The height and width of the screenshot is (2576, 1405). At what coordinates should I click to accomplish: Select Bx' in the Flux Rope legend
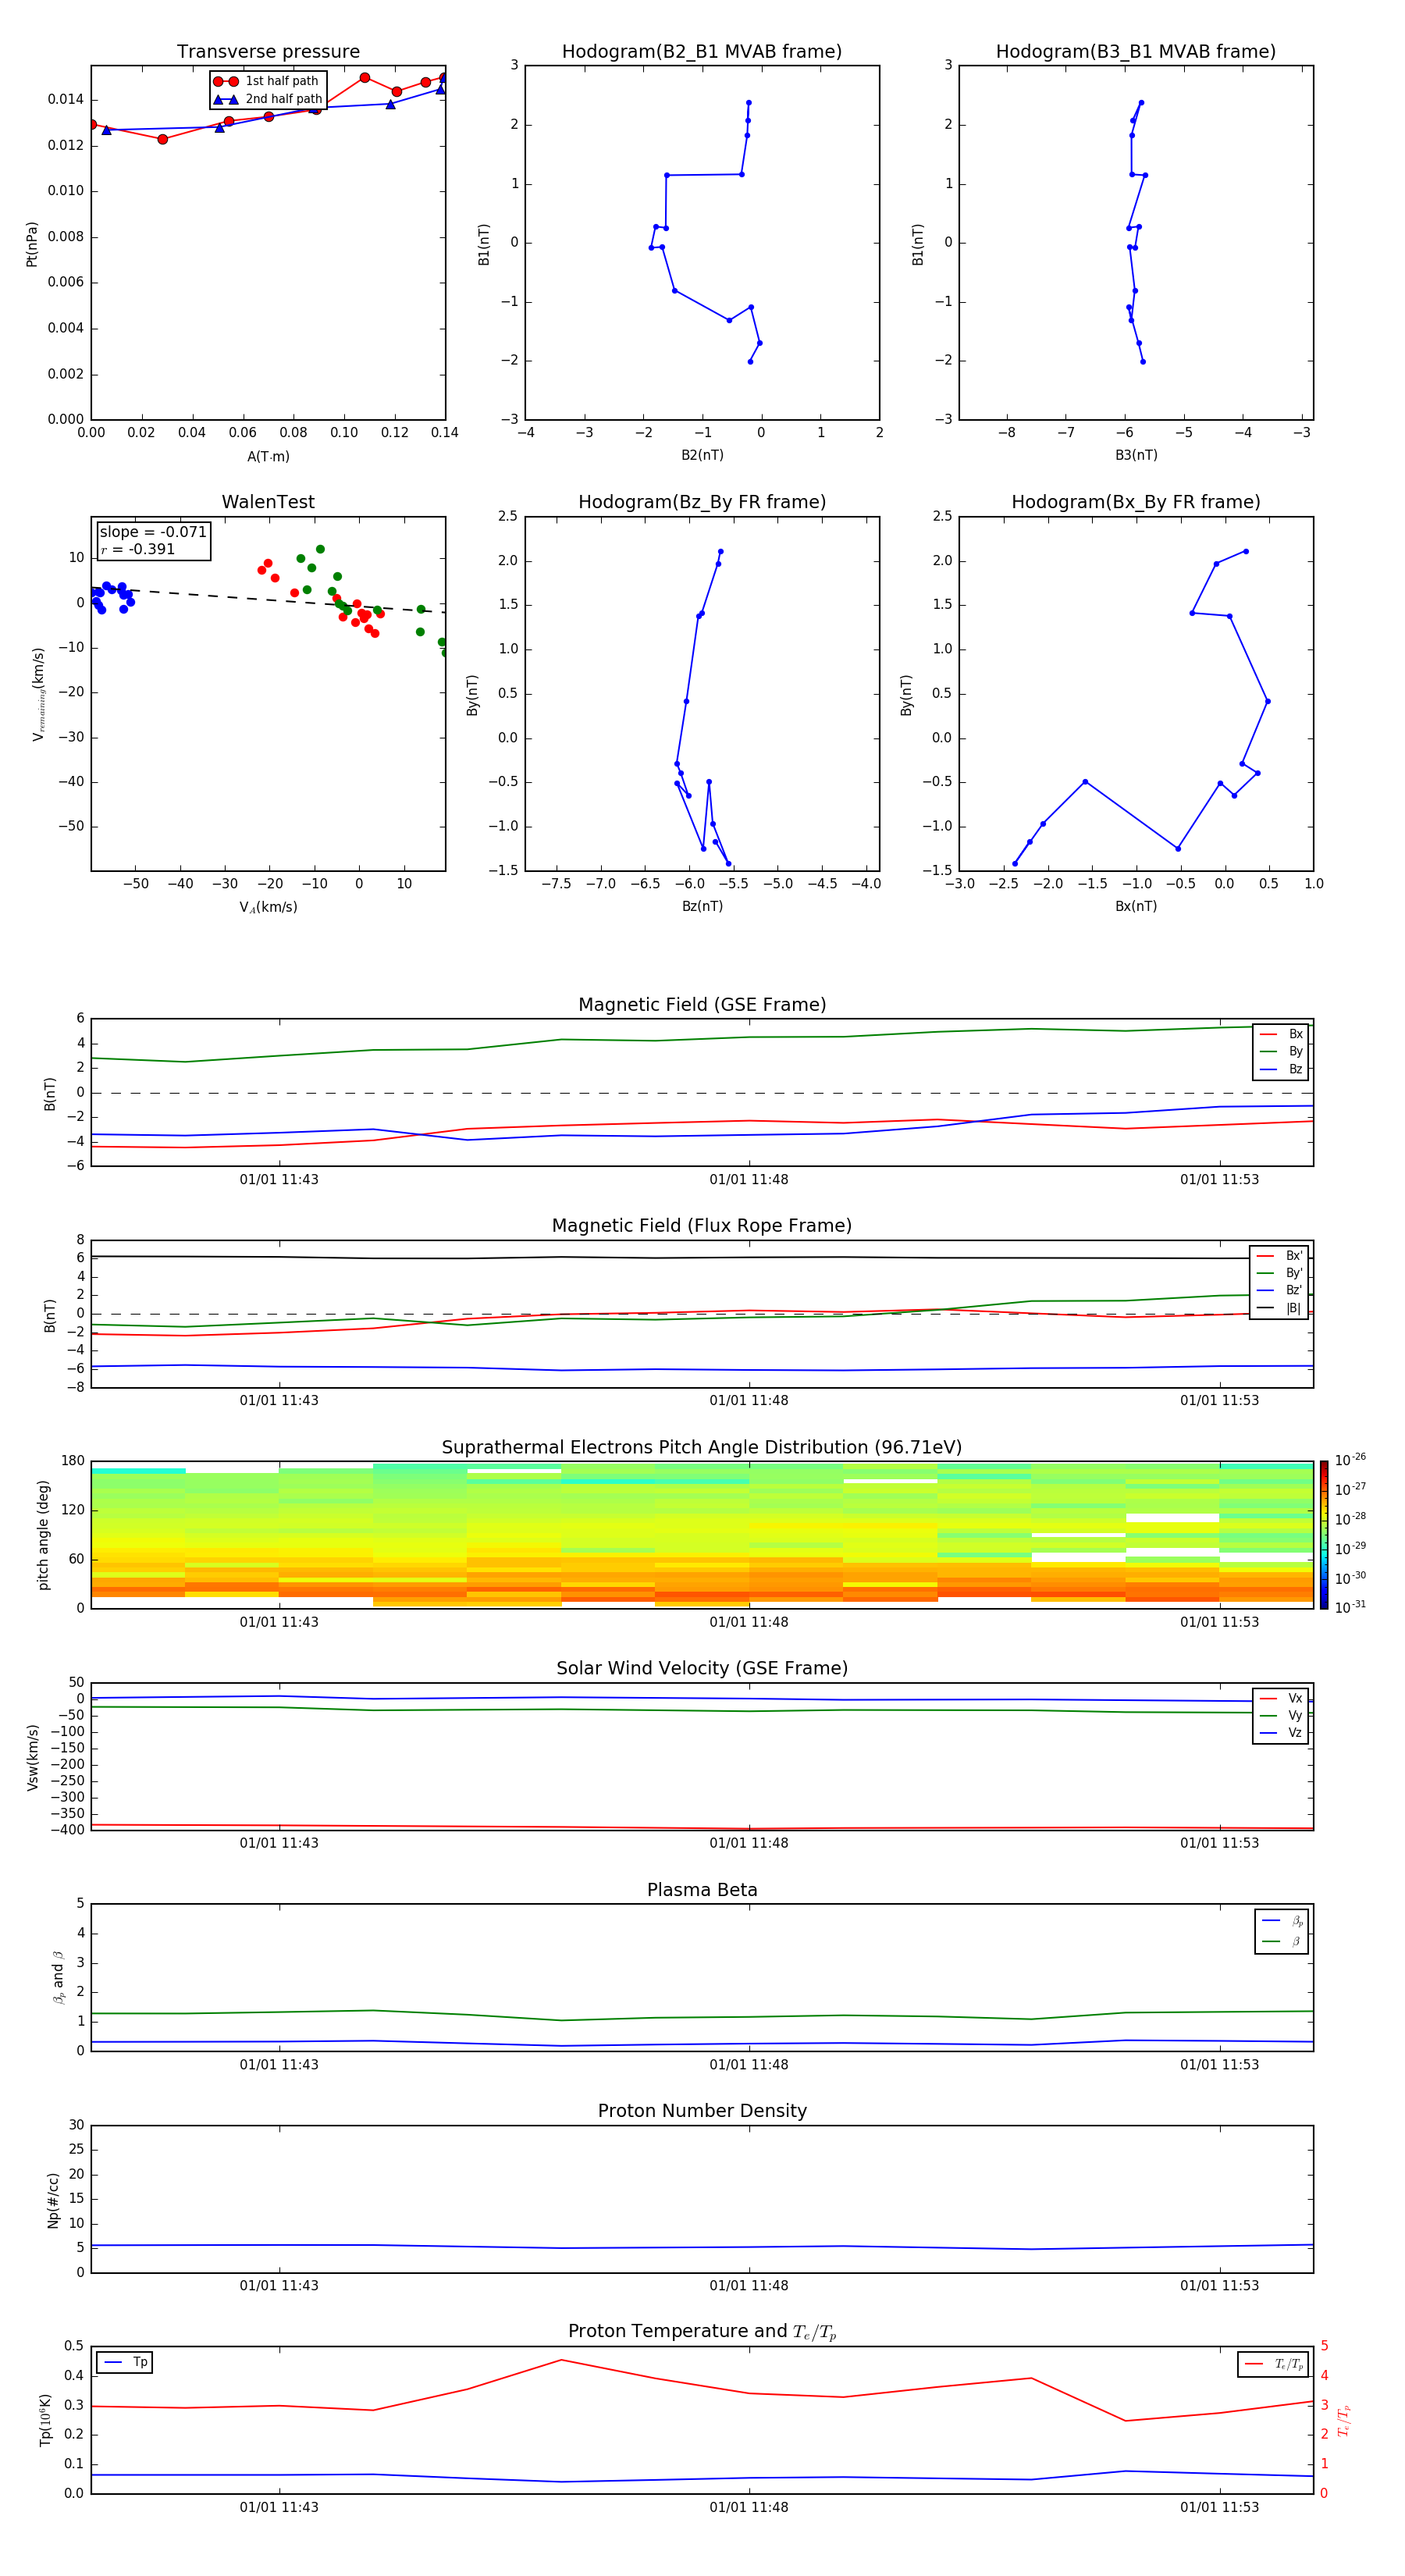pyautogui.click(x=1279, y=1256)
